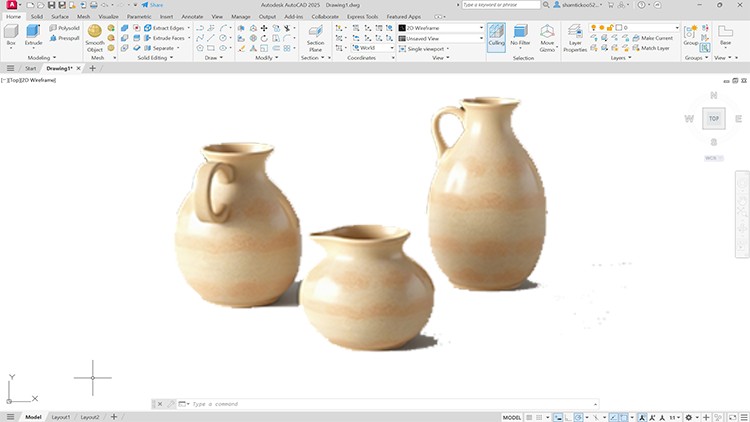750x422 pixels.
Task: Click the Share button
Action: (x=152, y=5)
